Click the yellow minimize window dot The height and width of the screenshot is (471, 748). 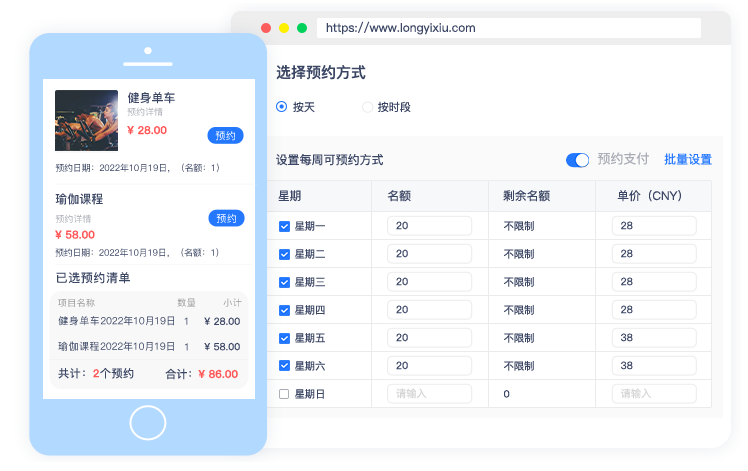(x=284, y=28)
